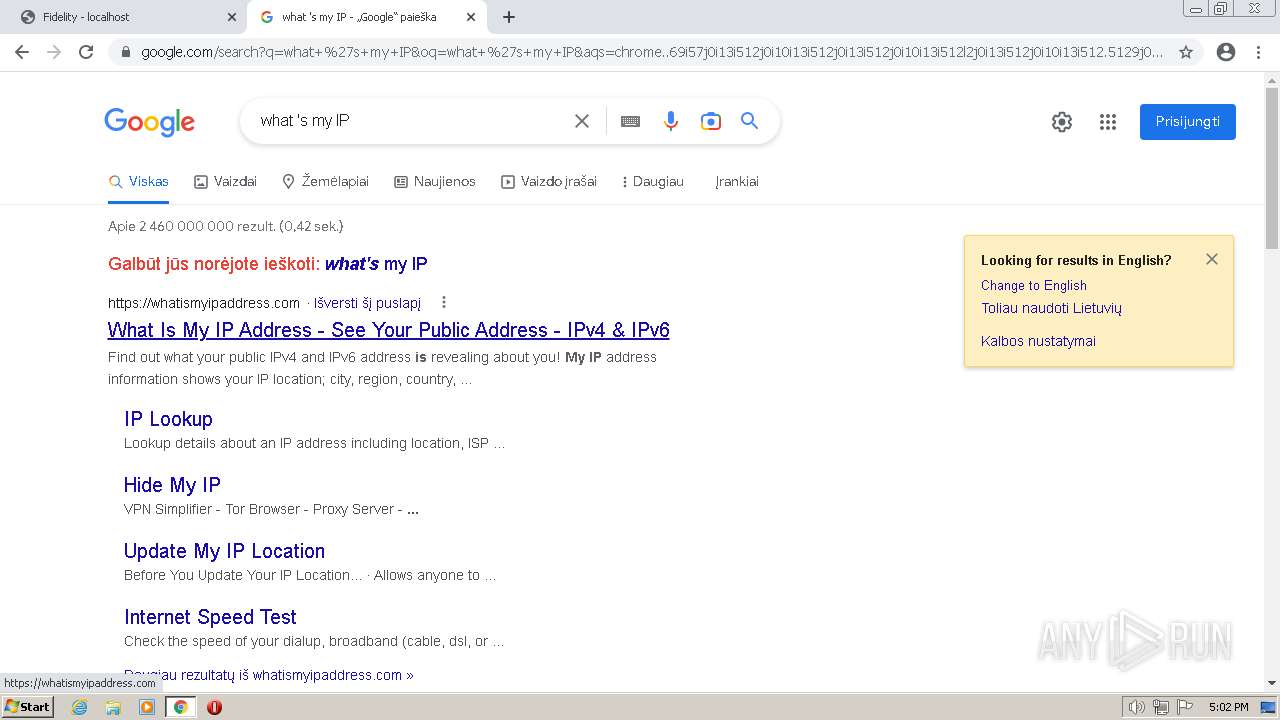Open Action Center flag icon
The width and height of the screenshot is (1280, 720).
coord(1185,707)
